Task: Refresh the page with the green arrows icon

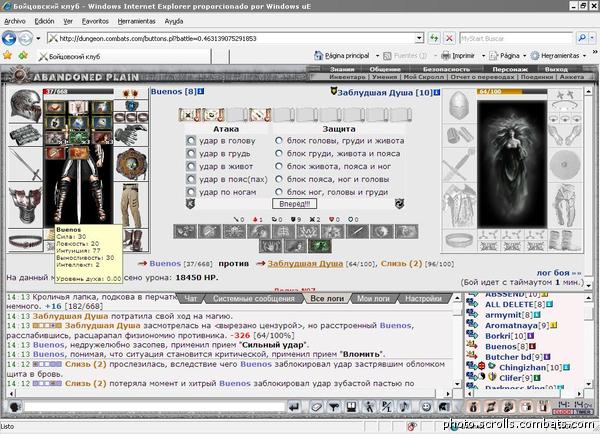Action: click(434, 38)
